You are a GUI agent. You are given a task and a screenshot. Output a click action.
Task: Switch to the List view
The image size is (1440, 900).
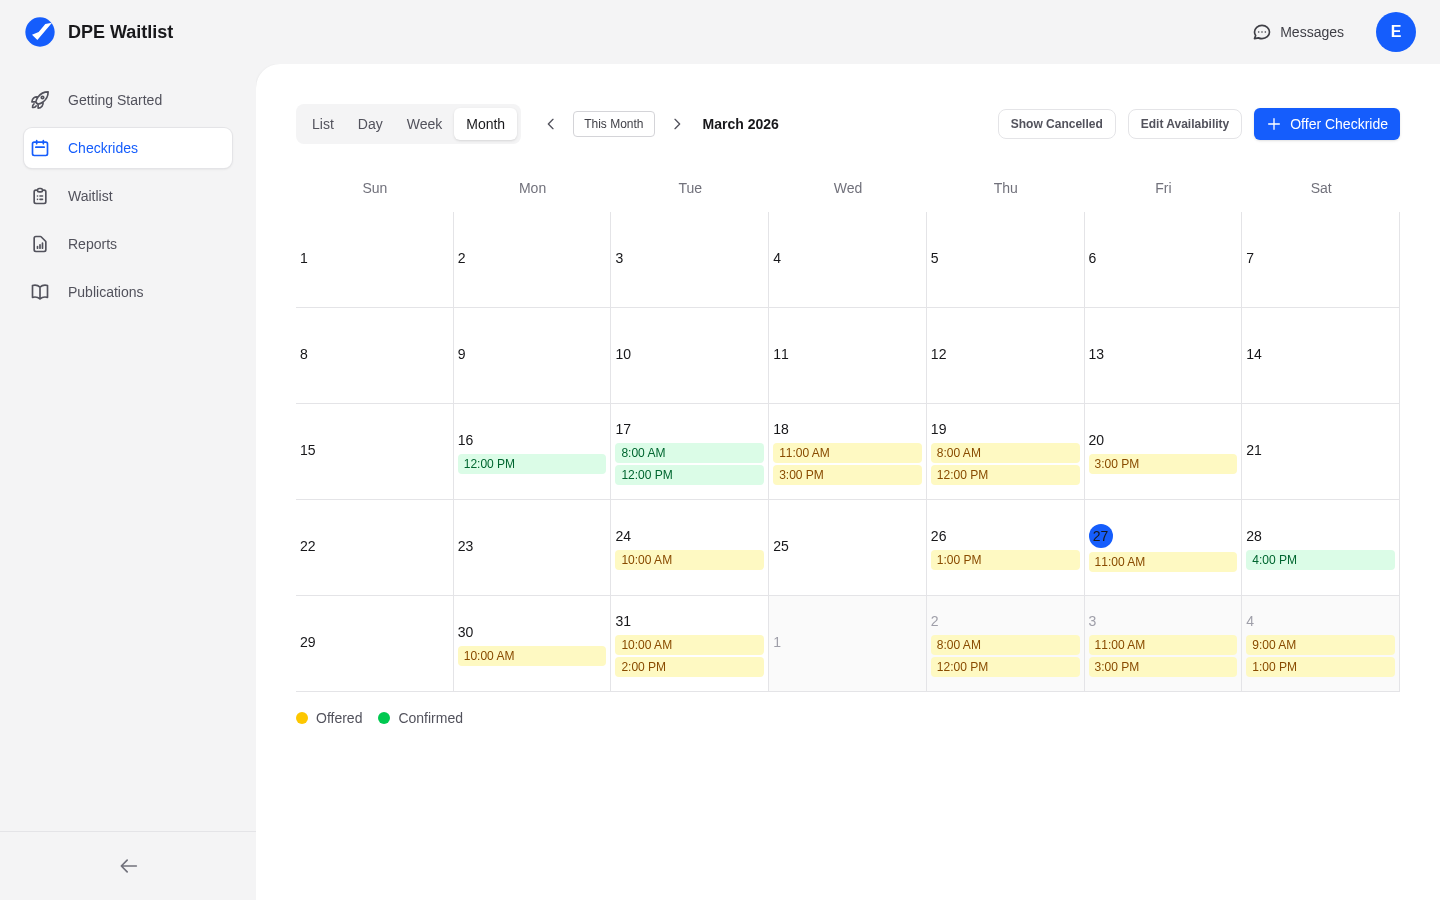coord(322,124)
